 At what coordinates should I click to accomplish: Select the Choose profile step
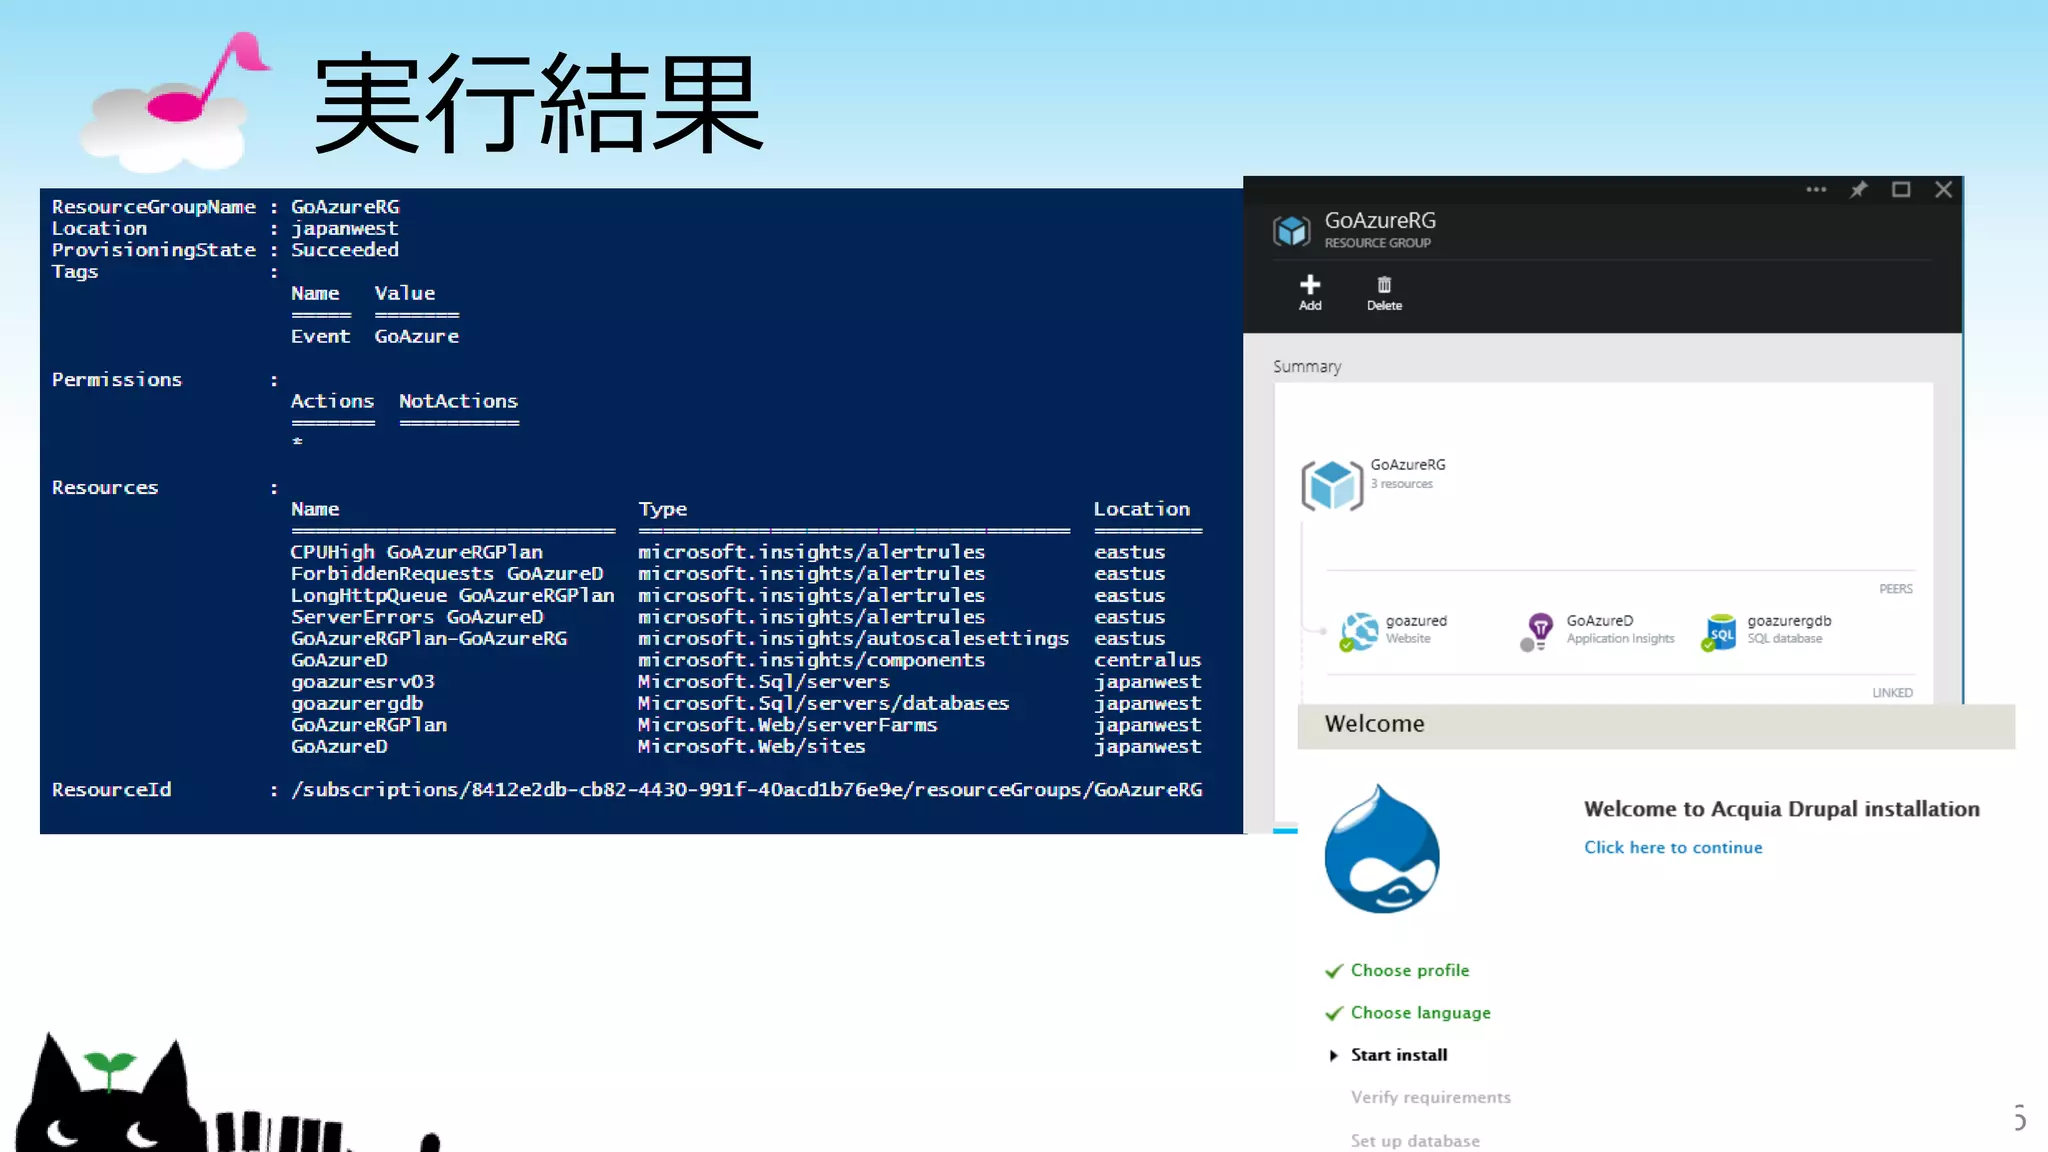pyautogui.click(x=1409, y=970)
